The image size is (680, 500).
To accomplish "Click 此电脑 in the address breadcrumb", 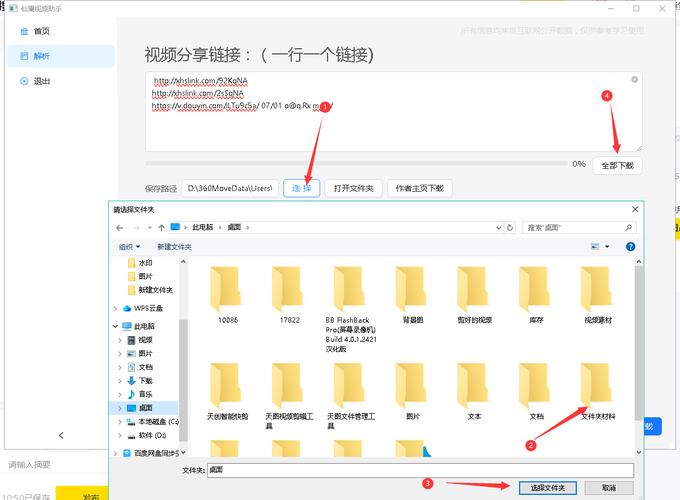I will click(203, 227).
